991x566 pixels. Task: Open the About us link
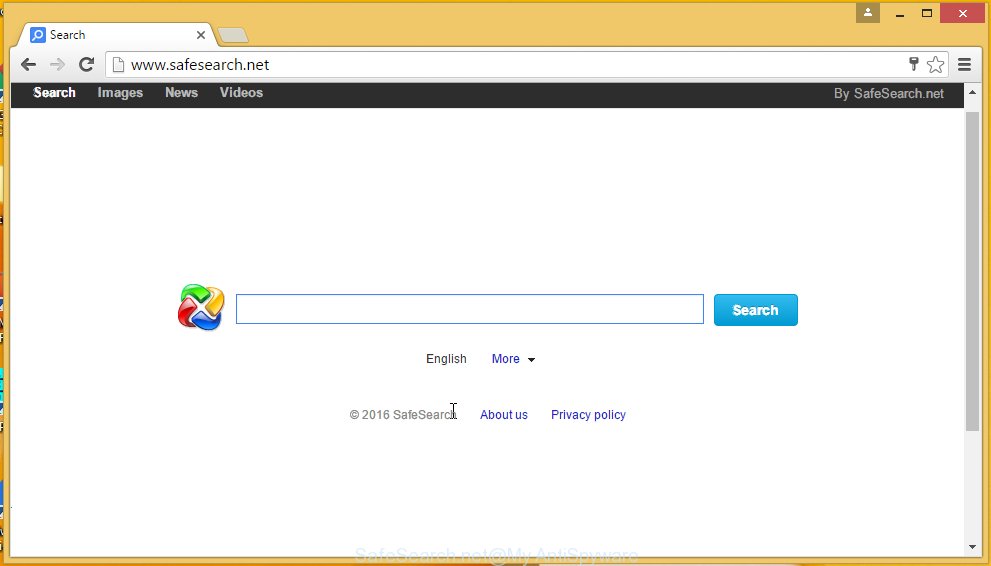[504, 415]
